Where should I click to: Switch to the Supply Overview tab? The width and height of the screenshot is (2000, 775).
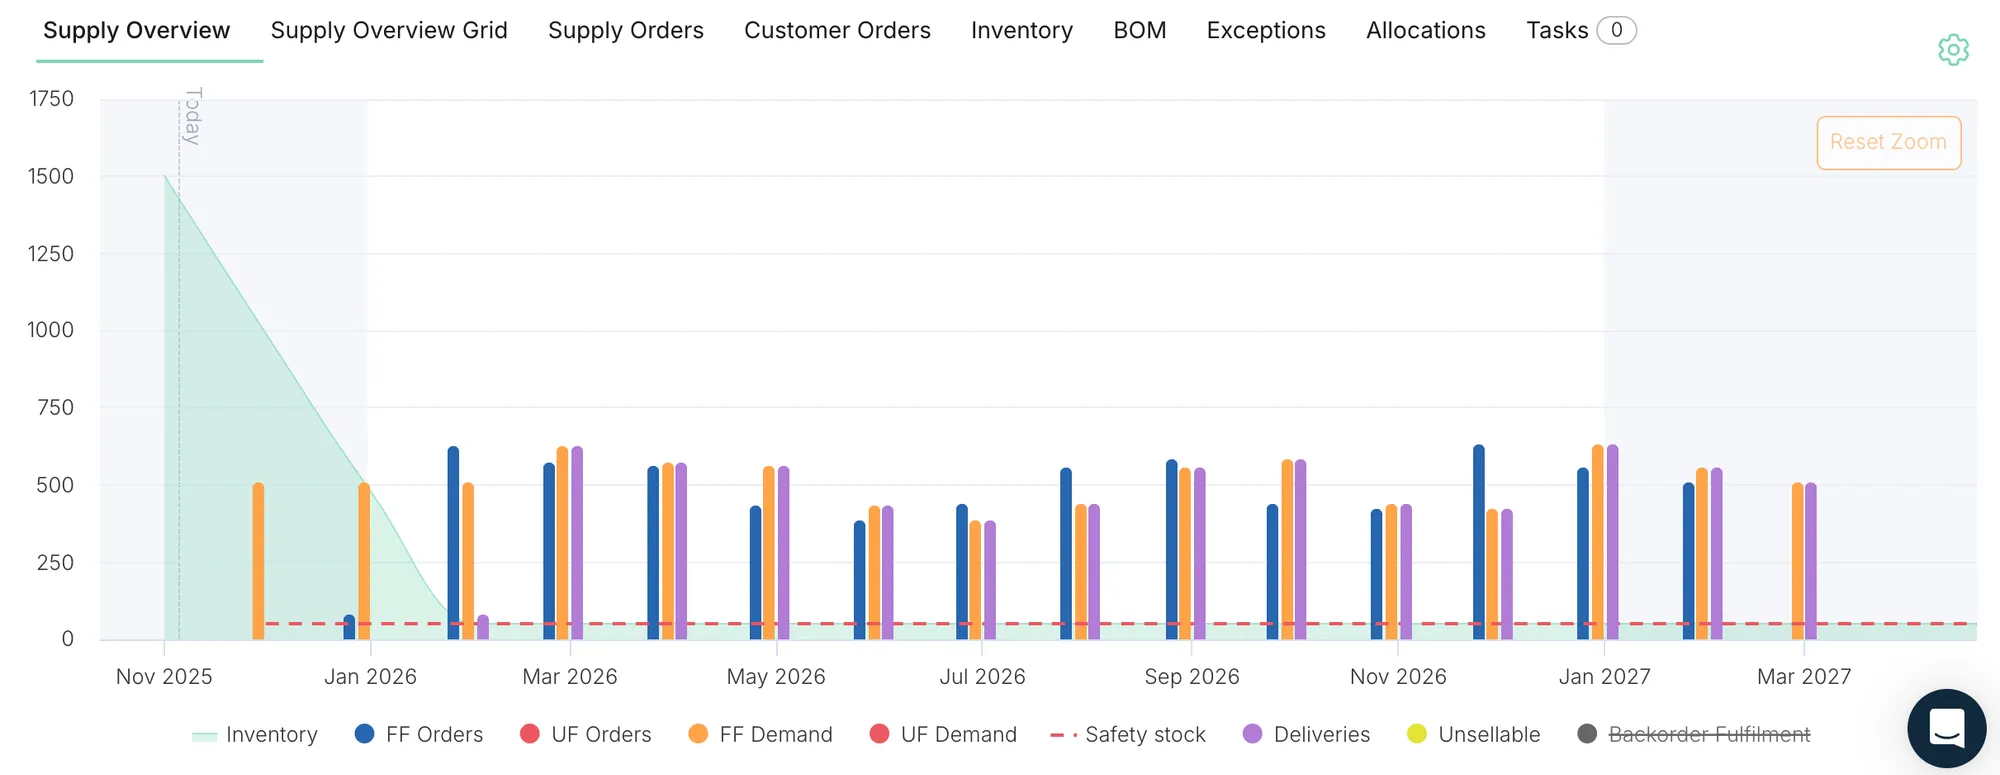(137, 31)
